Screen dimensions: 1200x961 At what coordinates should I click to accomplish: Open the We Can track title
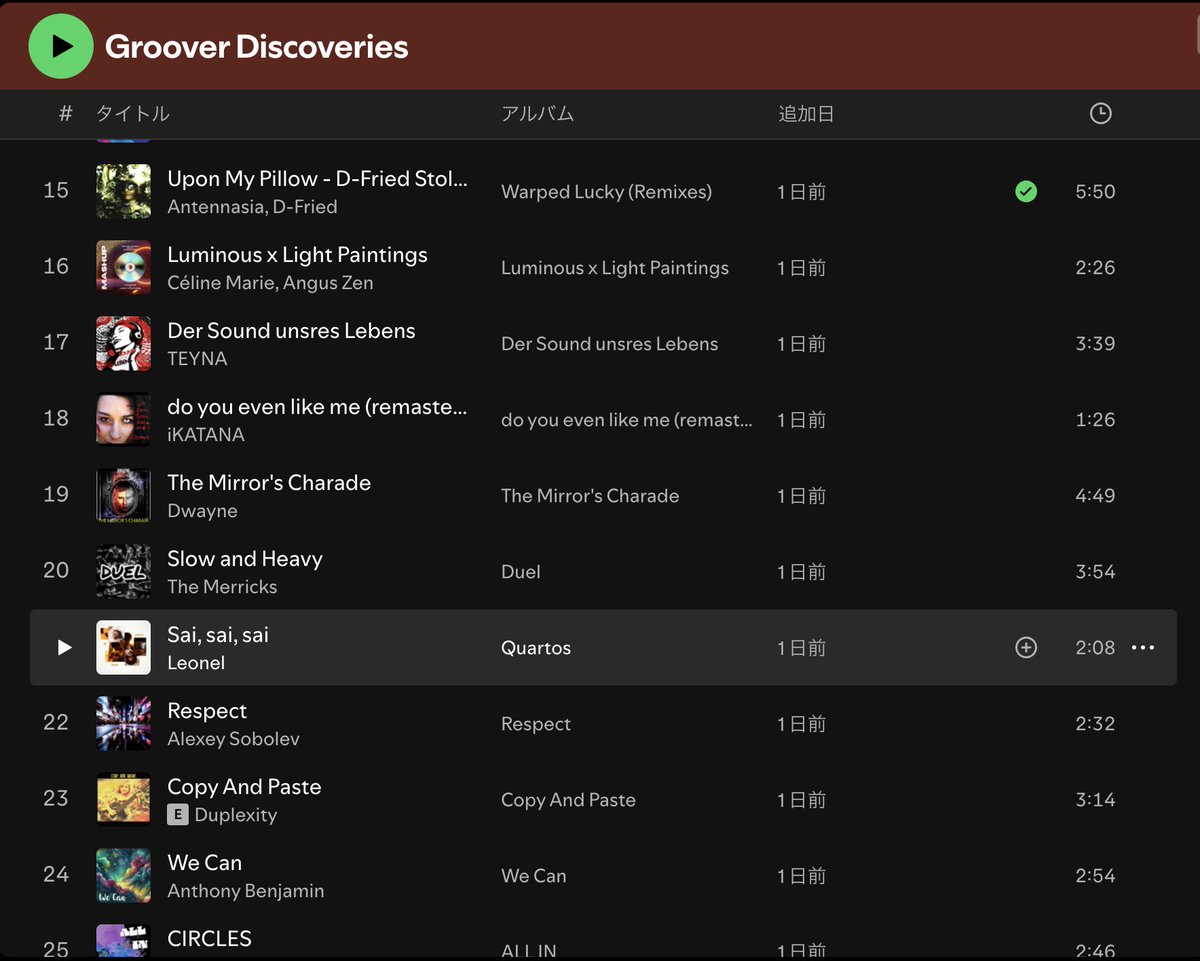[205, 863]
